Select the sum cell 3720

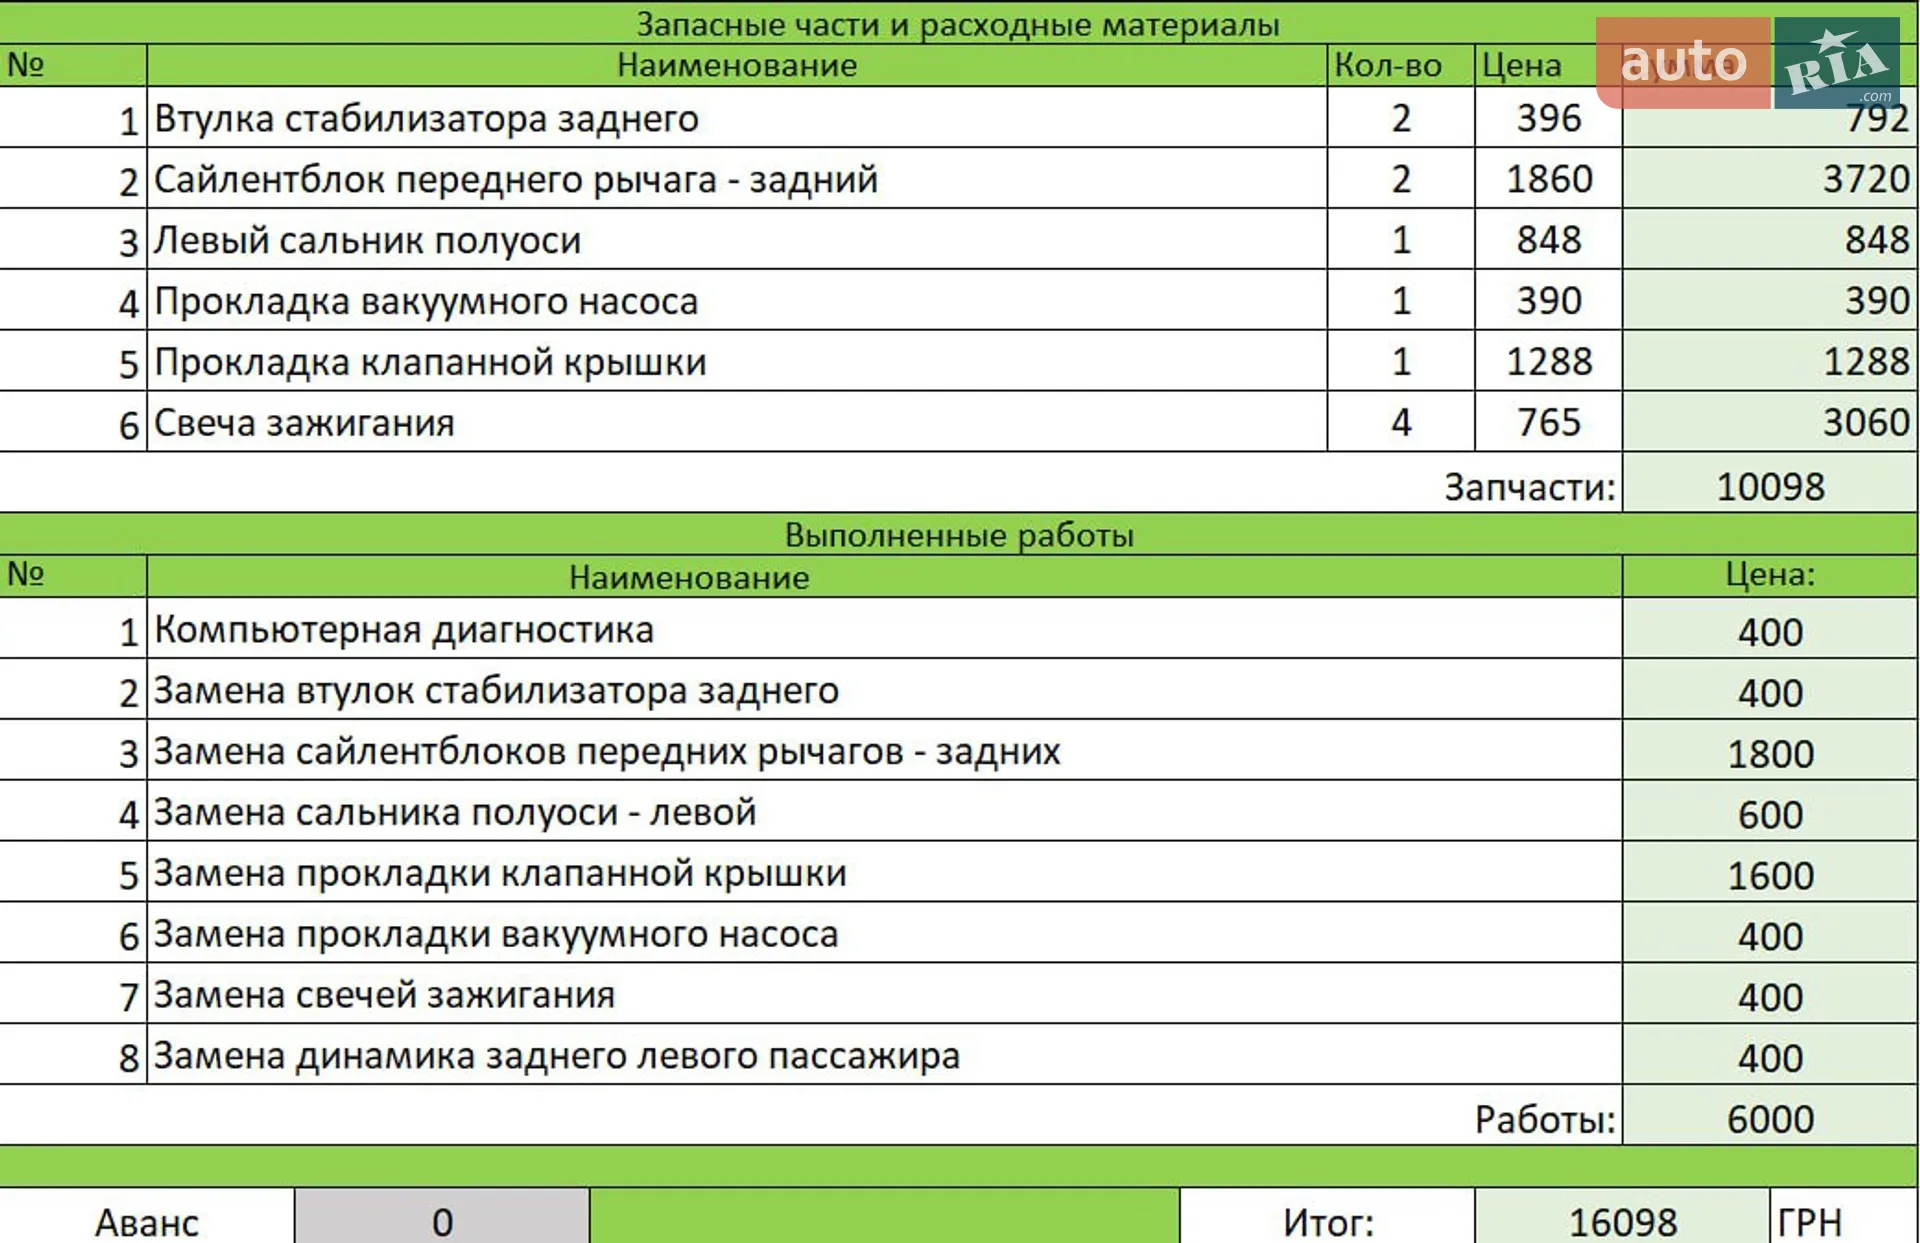[x=1769, y=179]
